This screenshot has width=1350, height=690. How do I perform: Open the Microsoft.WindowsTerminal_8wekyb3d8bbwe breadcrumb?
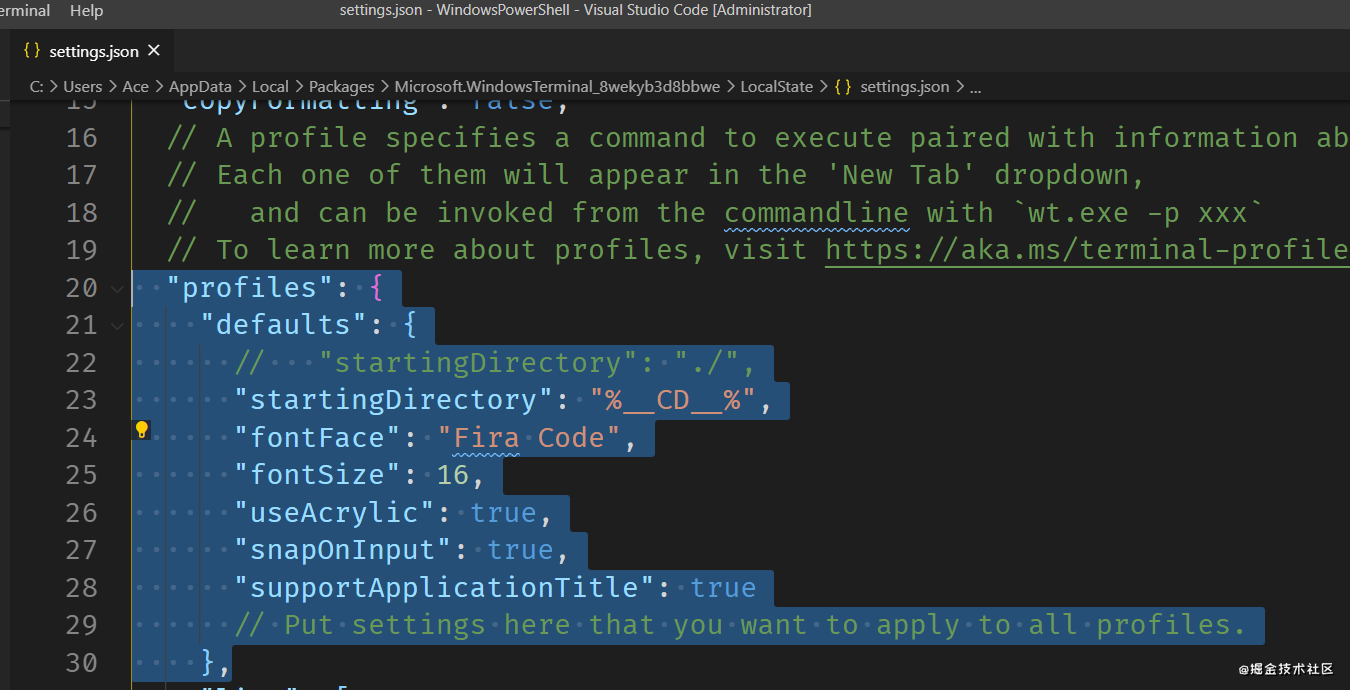[557, 87]
